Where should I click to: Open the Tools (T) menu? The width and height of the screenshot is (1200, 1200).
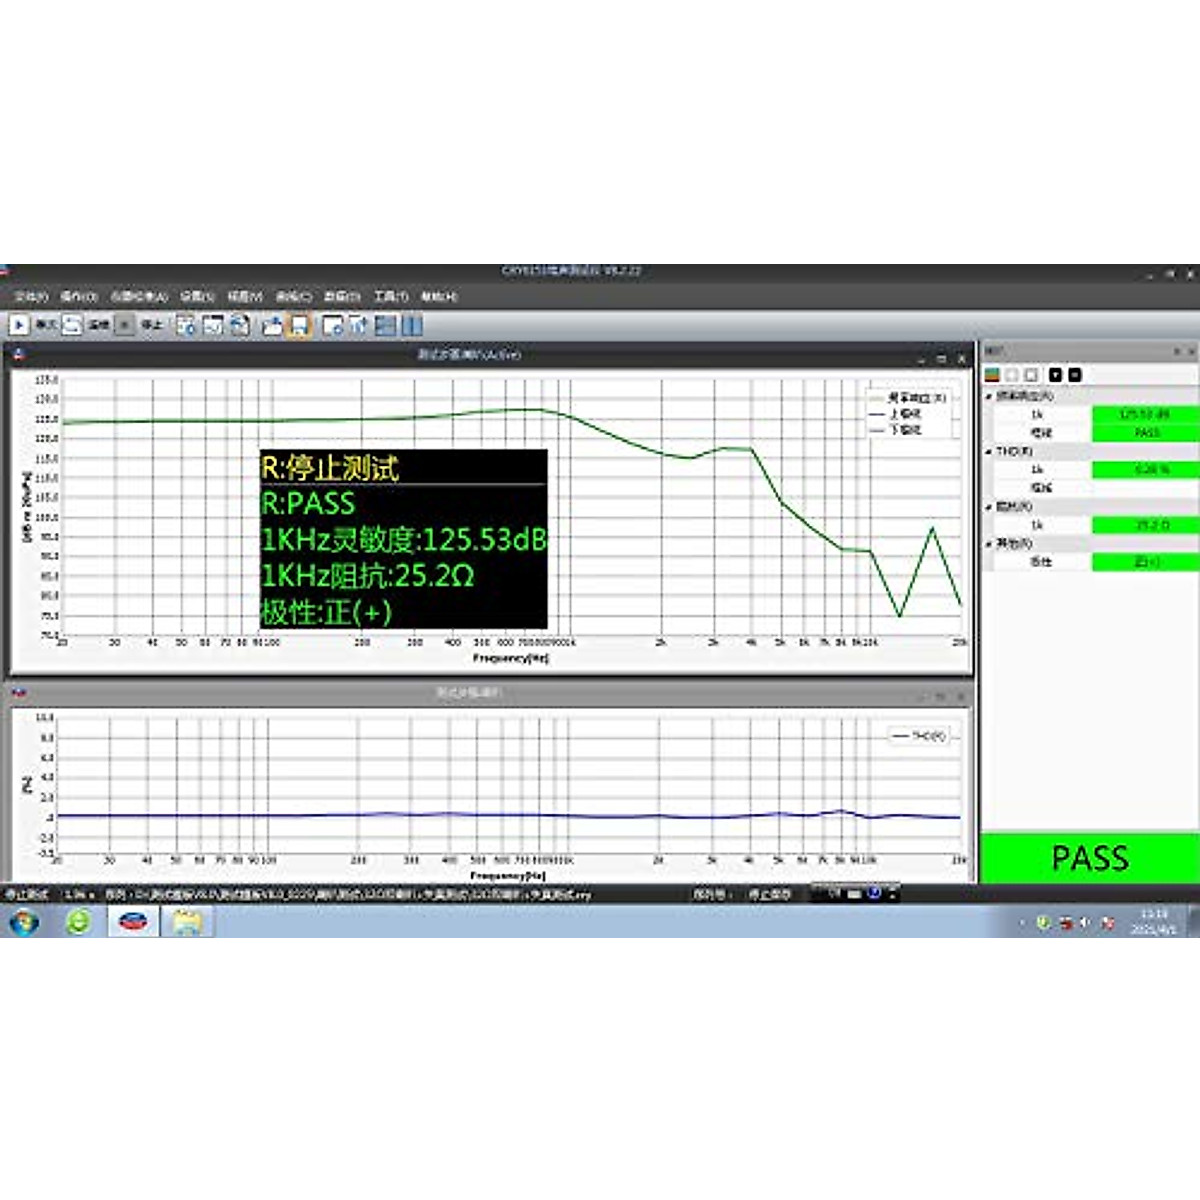point(390,297)
